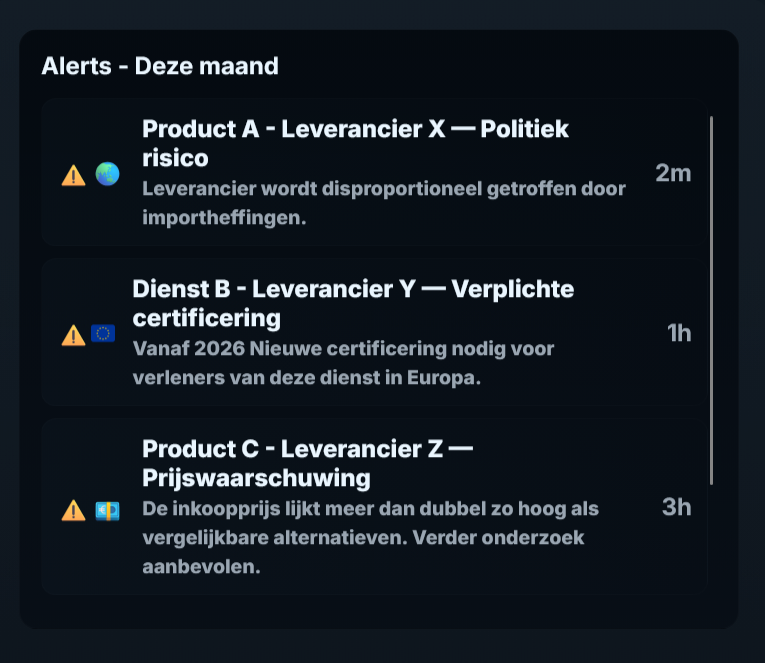Click the warning icon on the Product C alert
This screenshot has width=765, height=663.
[x=73, y=510]
